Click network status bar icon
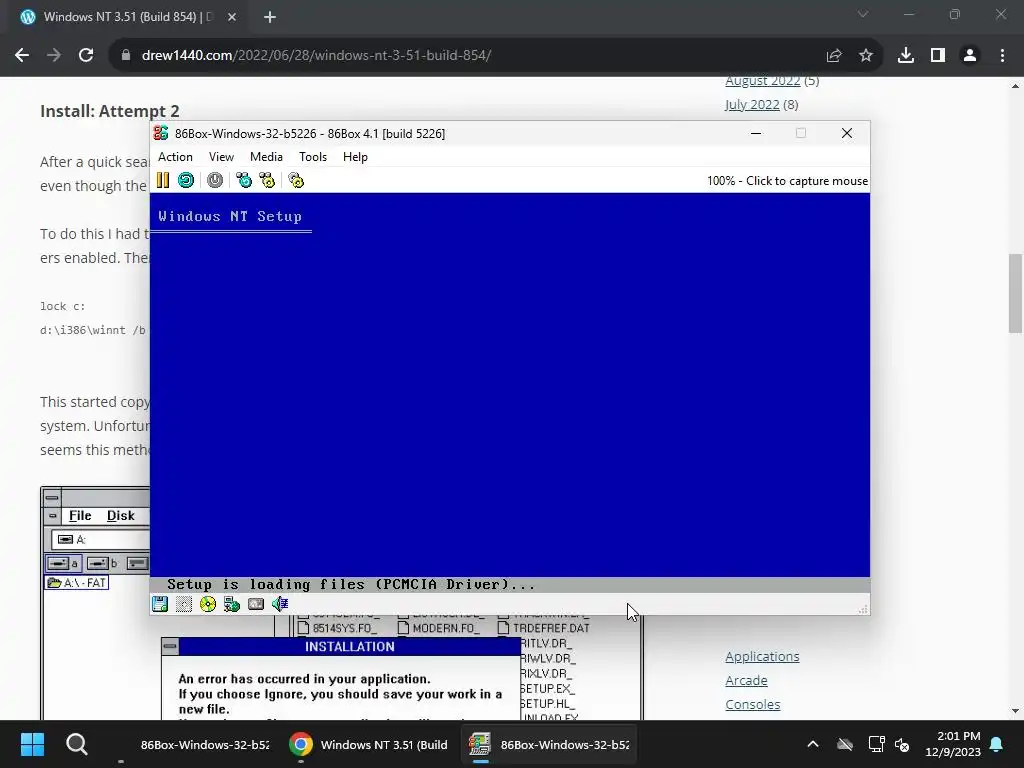 pyautogui.click(x=256, y=604)
